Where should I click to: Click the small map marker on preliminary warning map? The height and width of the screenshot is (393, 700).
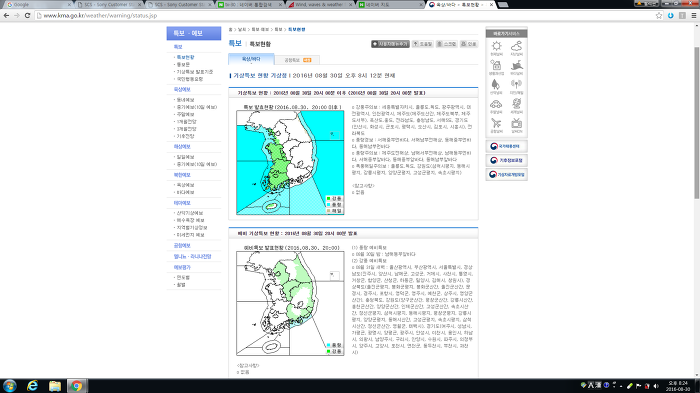334,276
